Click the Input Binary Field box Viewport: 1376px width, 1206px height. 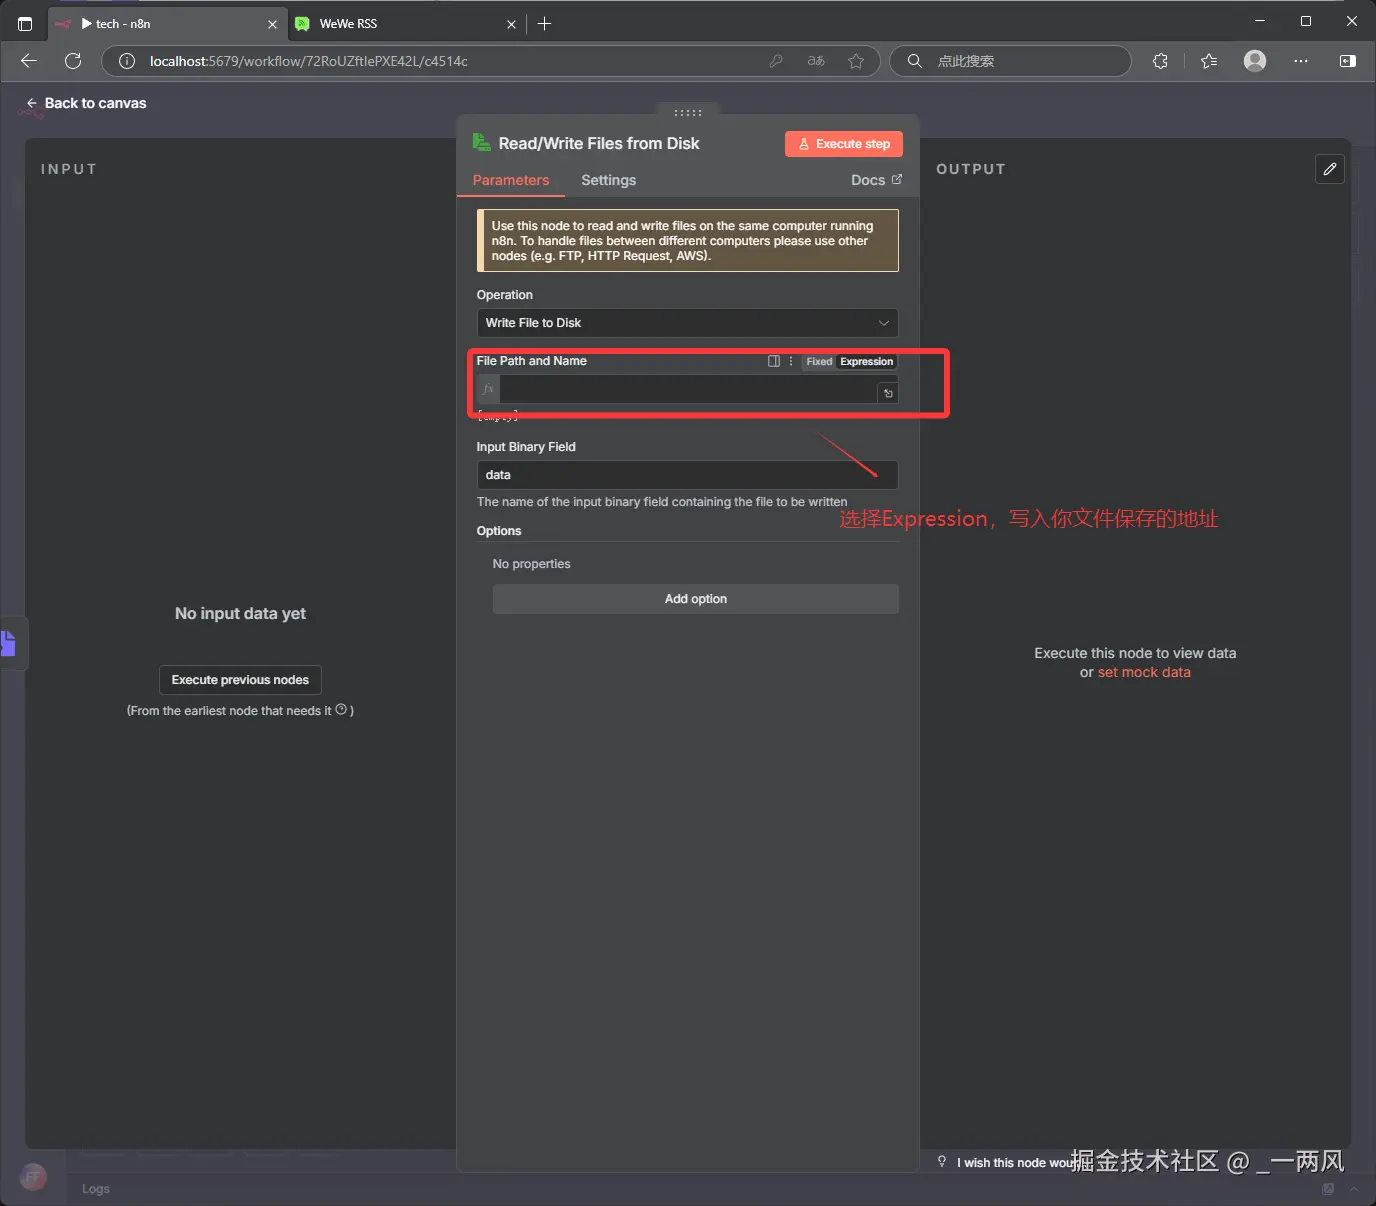687,475
